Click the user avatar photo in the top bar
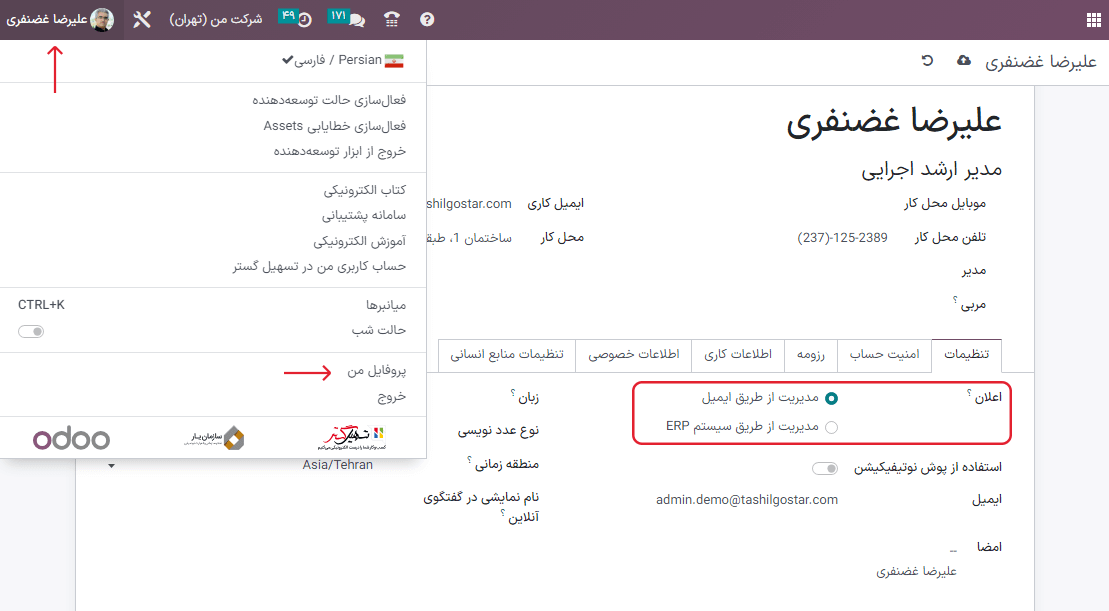1109x611 pixels. (99, 18)
